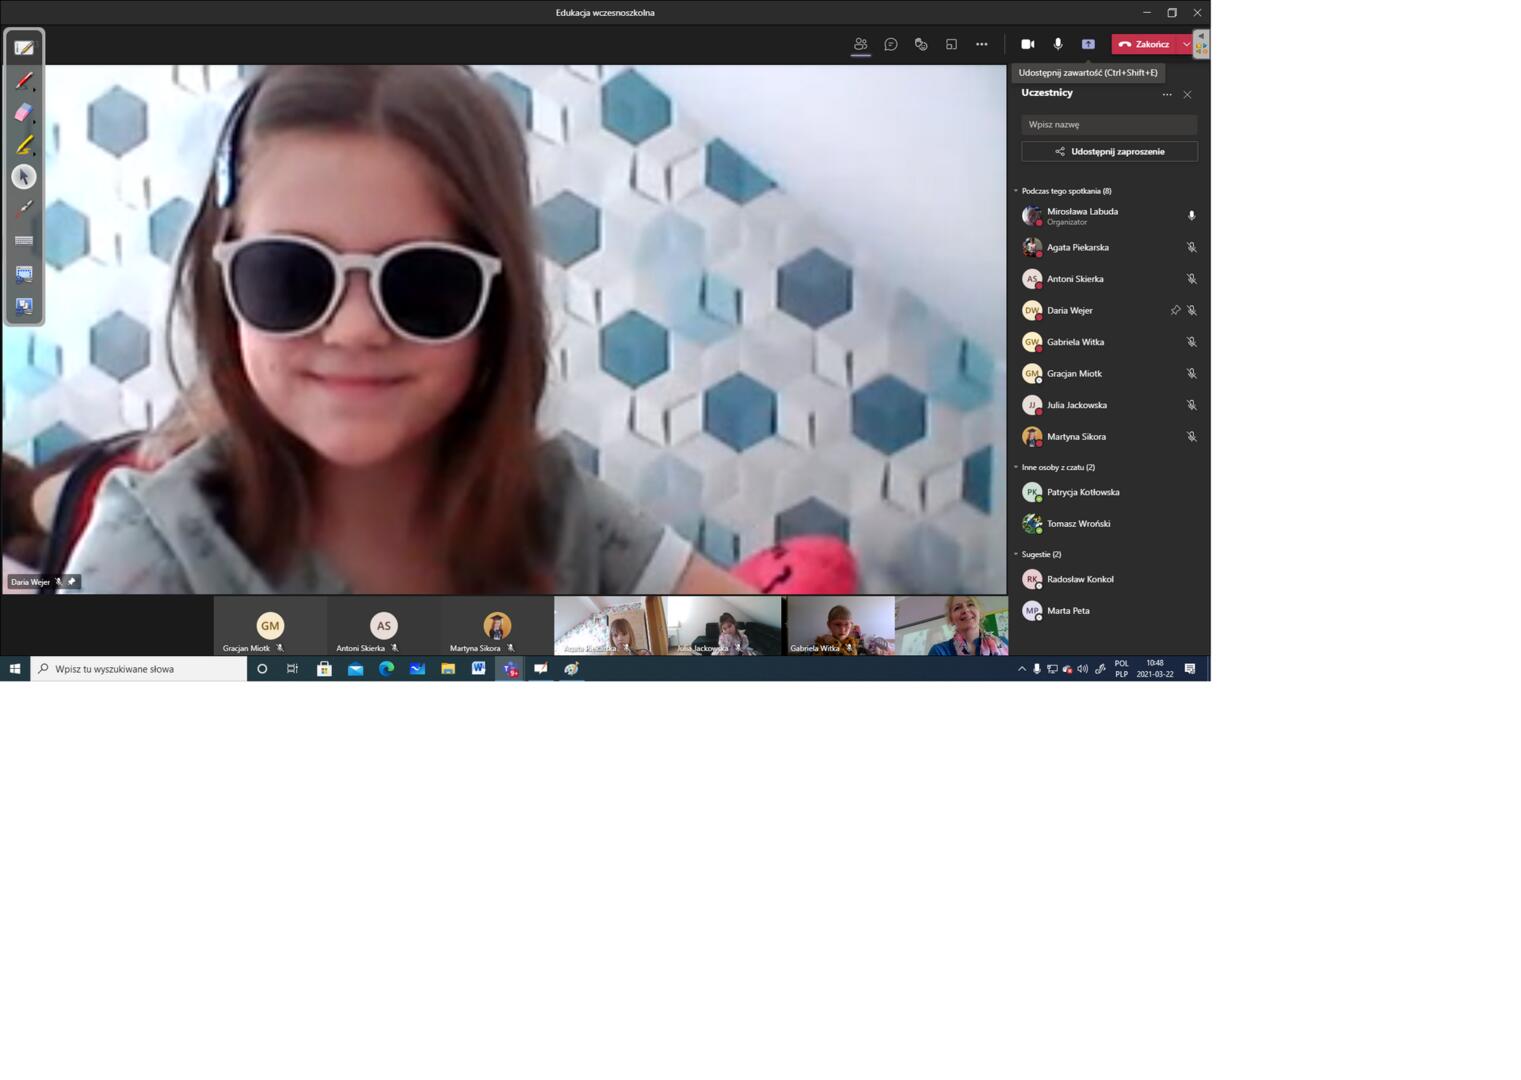1521x1080 pixels.
Task: Select the yellow highlighter tool
Action: (x=24, y=145)
